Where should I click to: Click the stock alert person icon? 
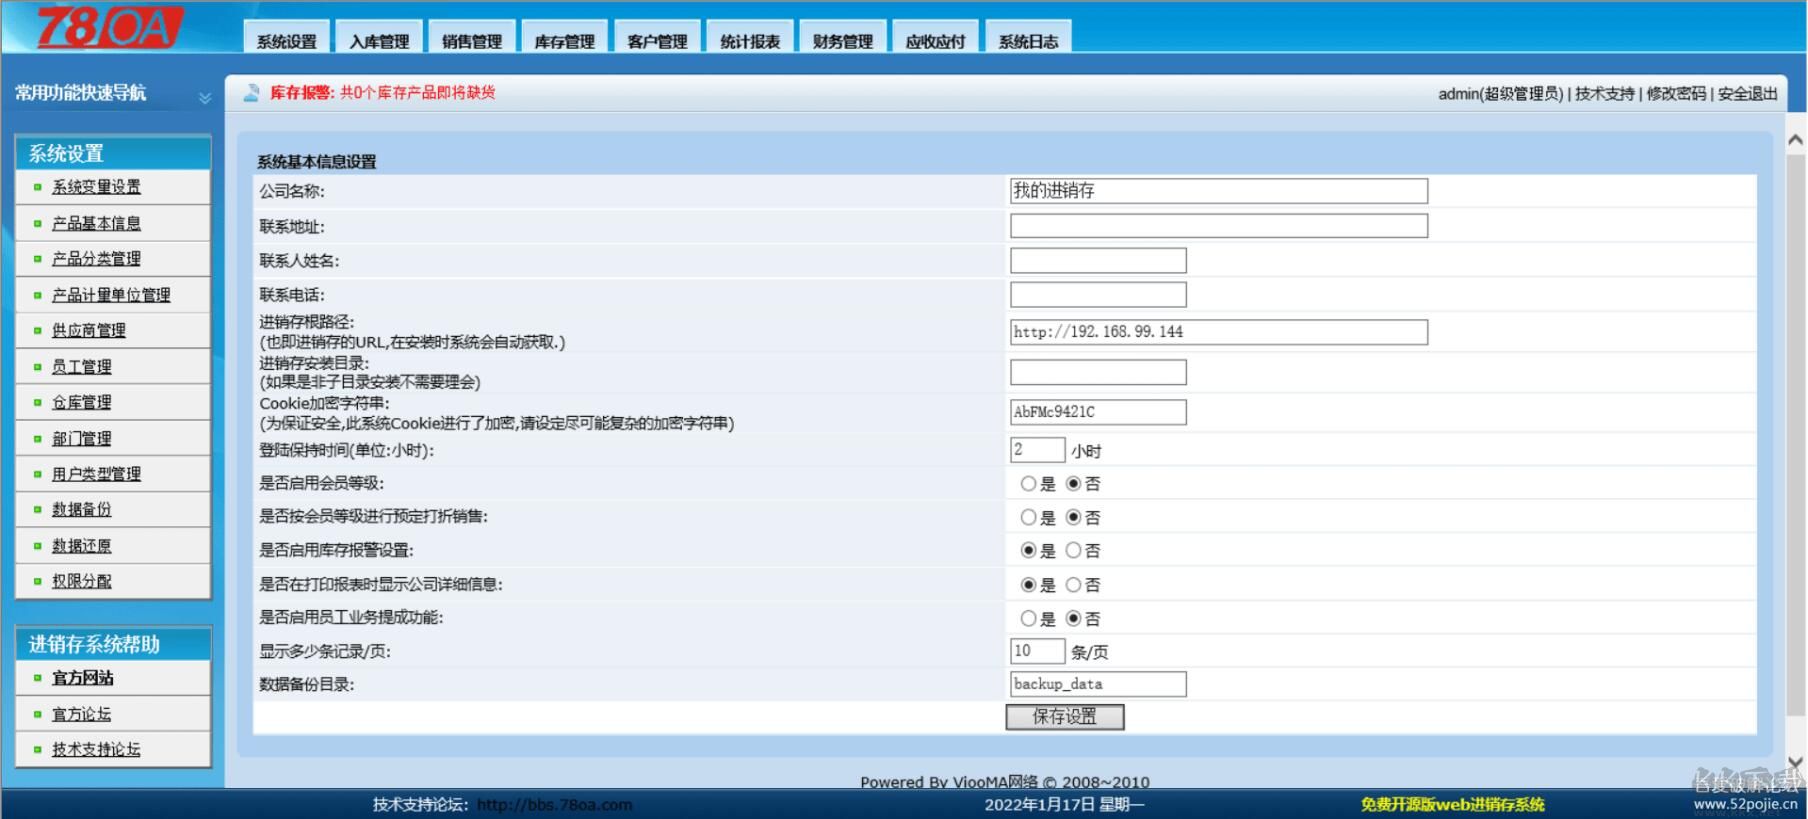pyautogui.click(x=252, y=93)
